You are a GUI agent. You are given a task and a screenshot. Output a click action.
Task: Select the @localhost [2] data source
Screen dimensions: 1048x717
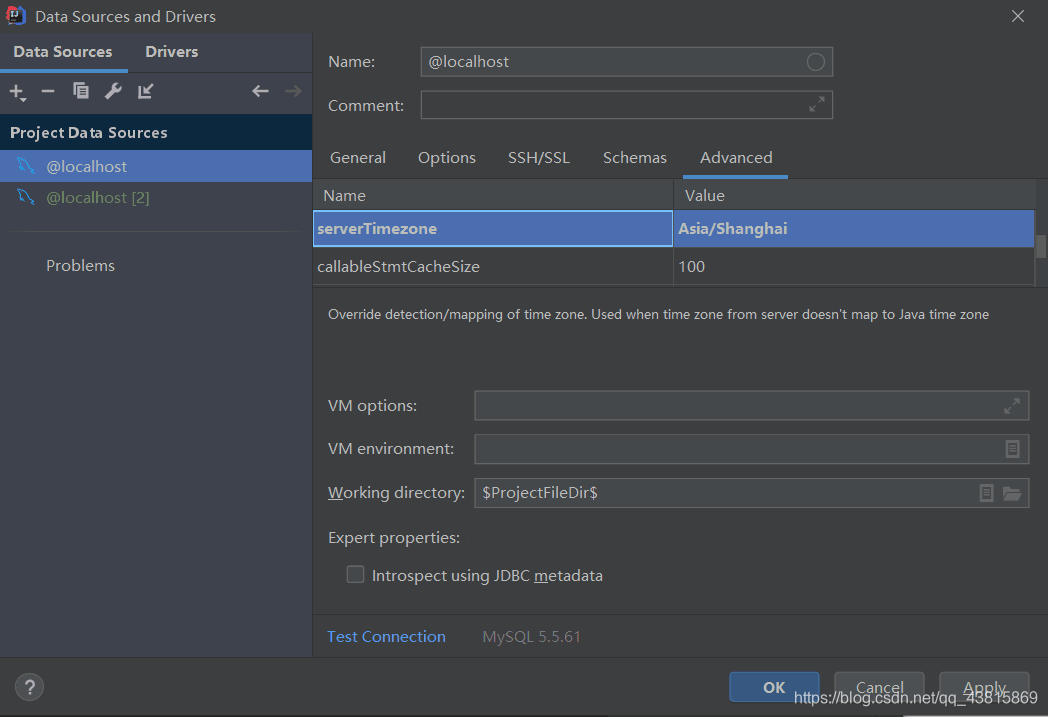pos(156,198)
